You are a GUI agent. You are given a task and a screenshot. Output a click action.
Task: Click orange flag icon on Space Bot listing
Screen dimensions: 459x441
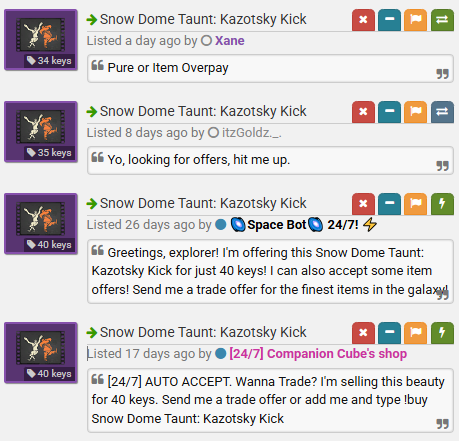(416, 204)
